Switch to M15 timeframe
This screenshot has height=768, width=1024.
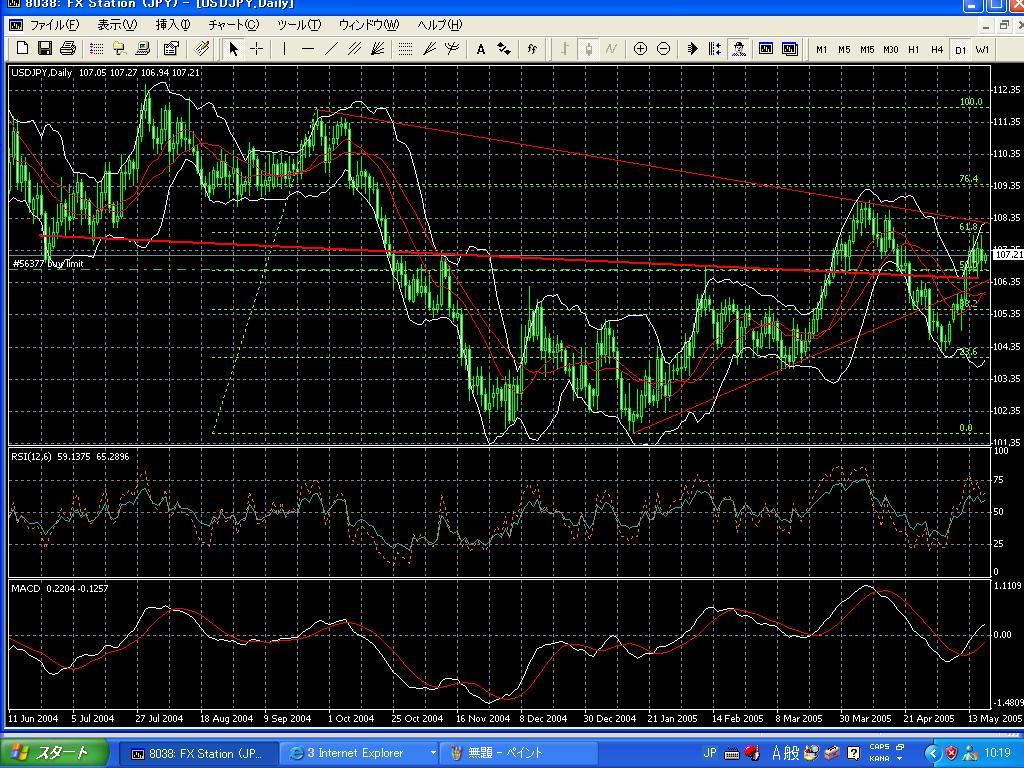(867, 49)
